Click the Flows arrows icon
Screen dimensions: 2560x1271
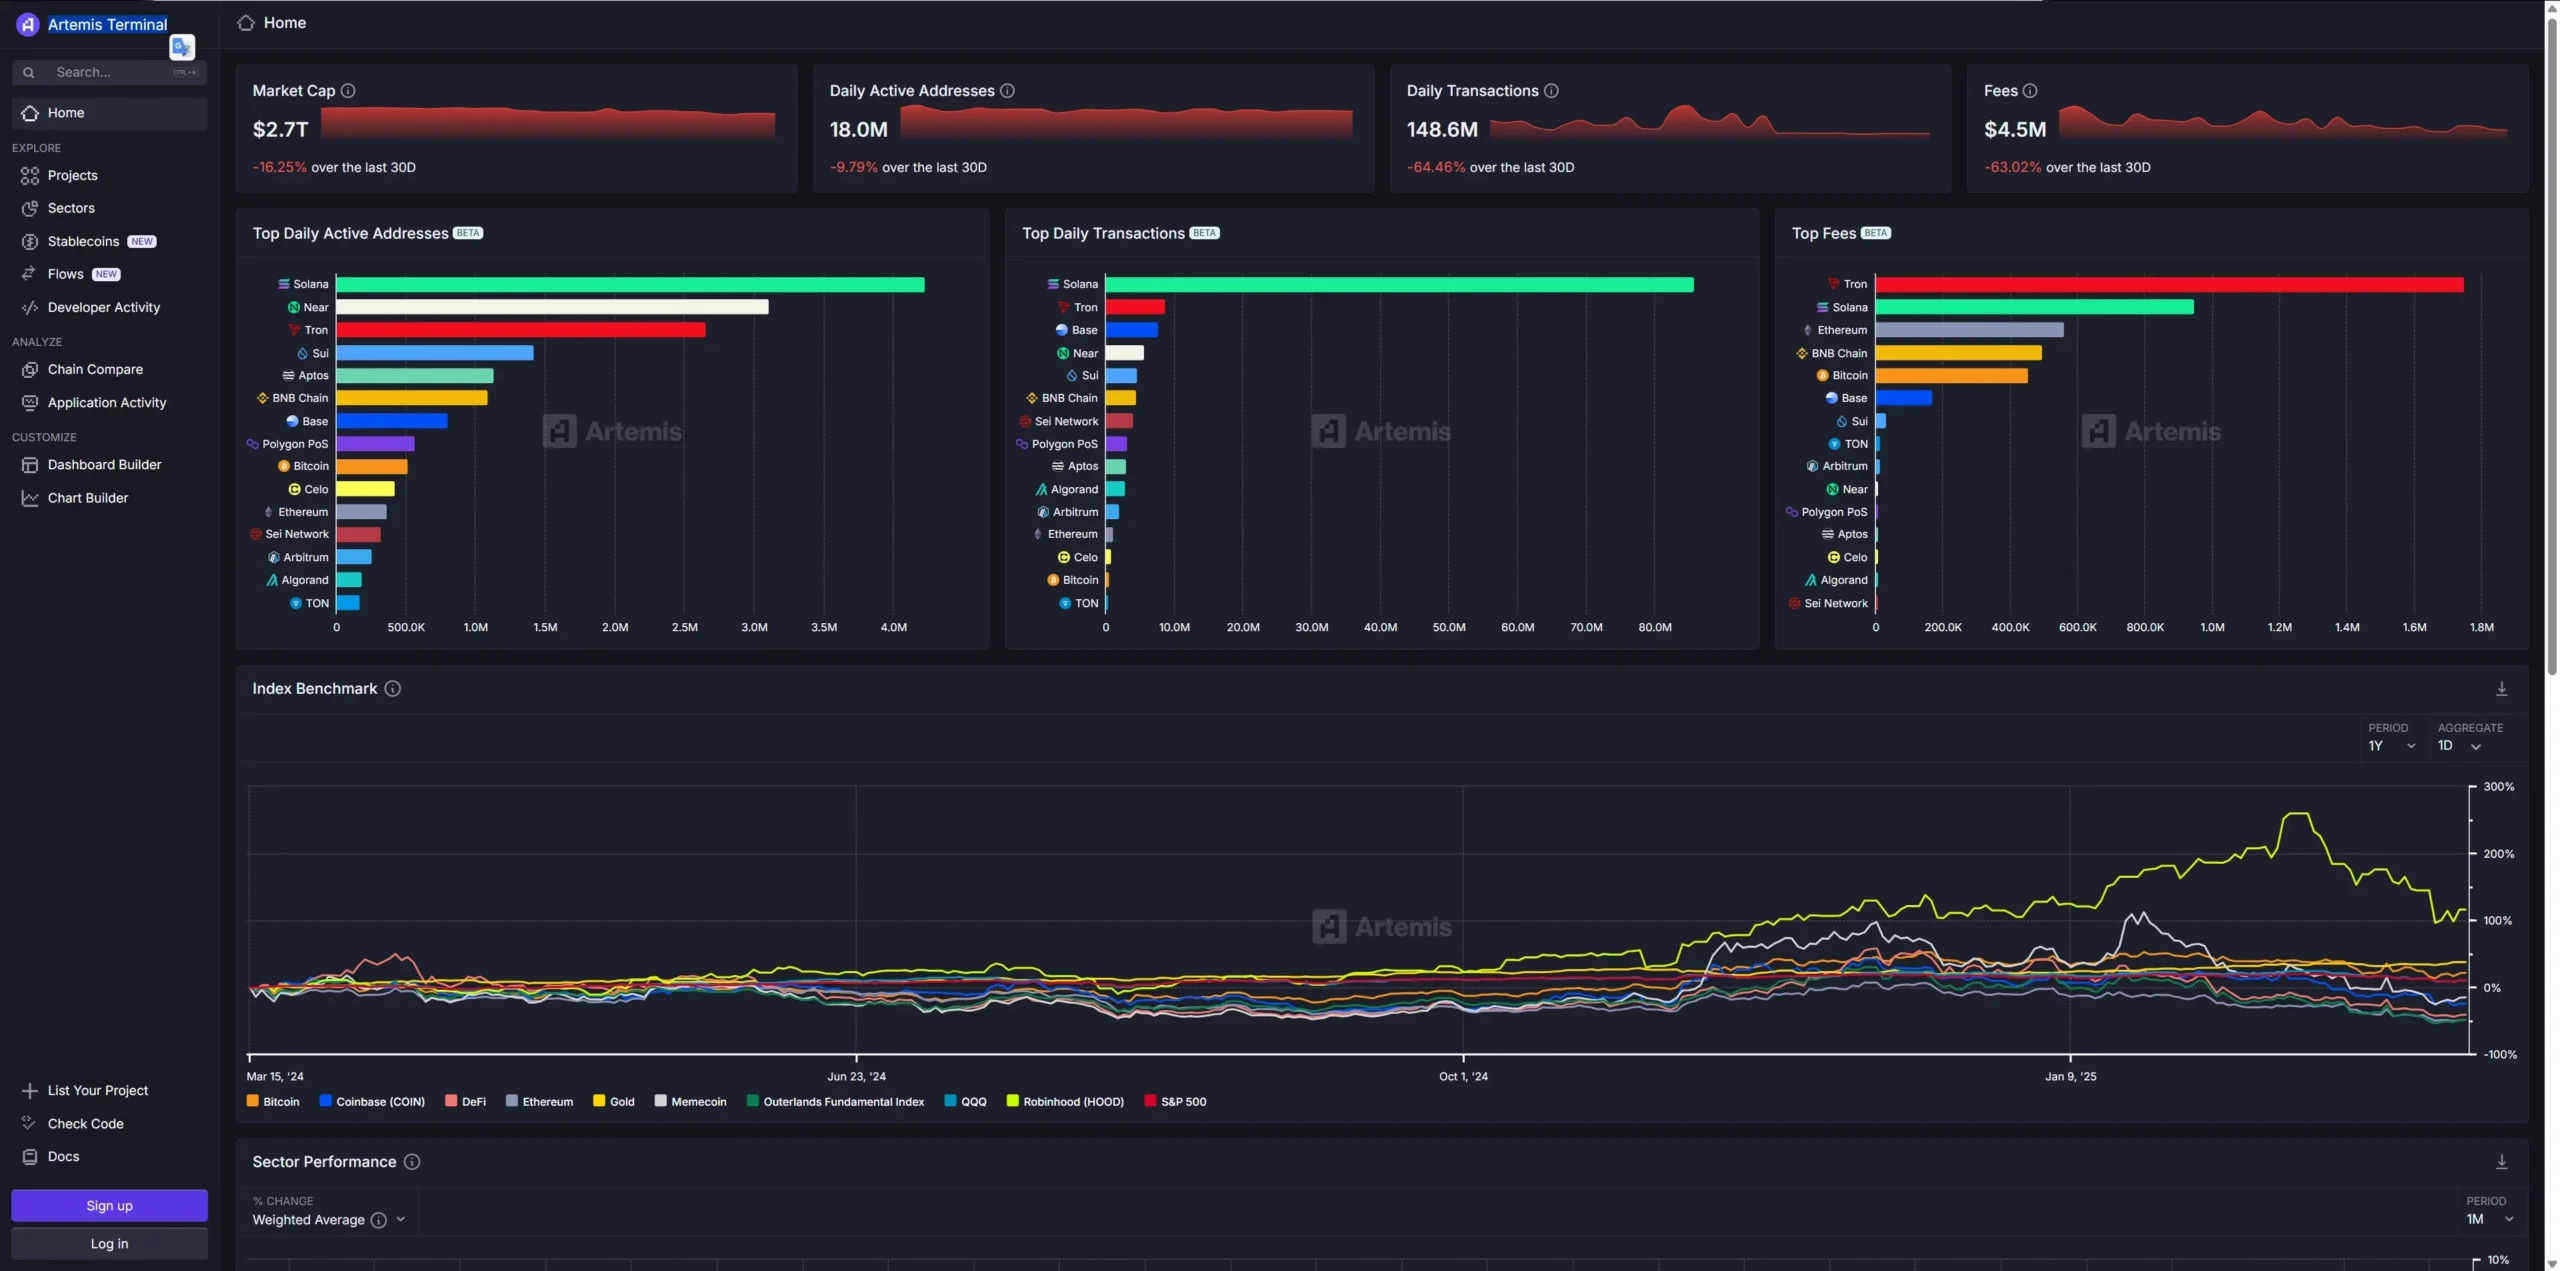(x=30, y=274)
